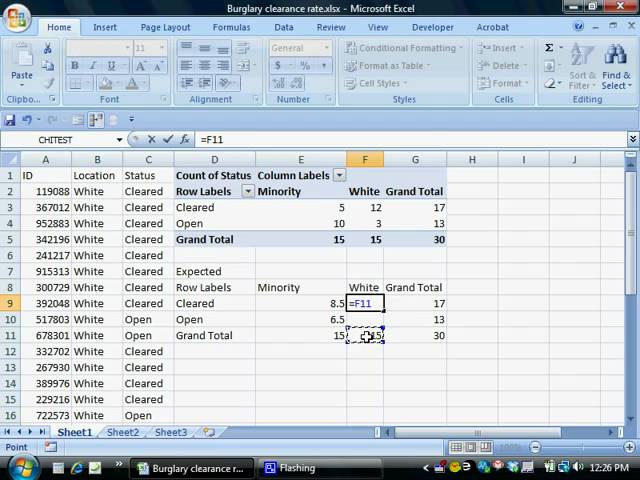The height and width of the screenshot is (480, 640).
Task: Click the Borders icon
Action: (76, 84)
